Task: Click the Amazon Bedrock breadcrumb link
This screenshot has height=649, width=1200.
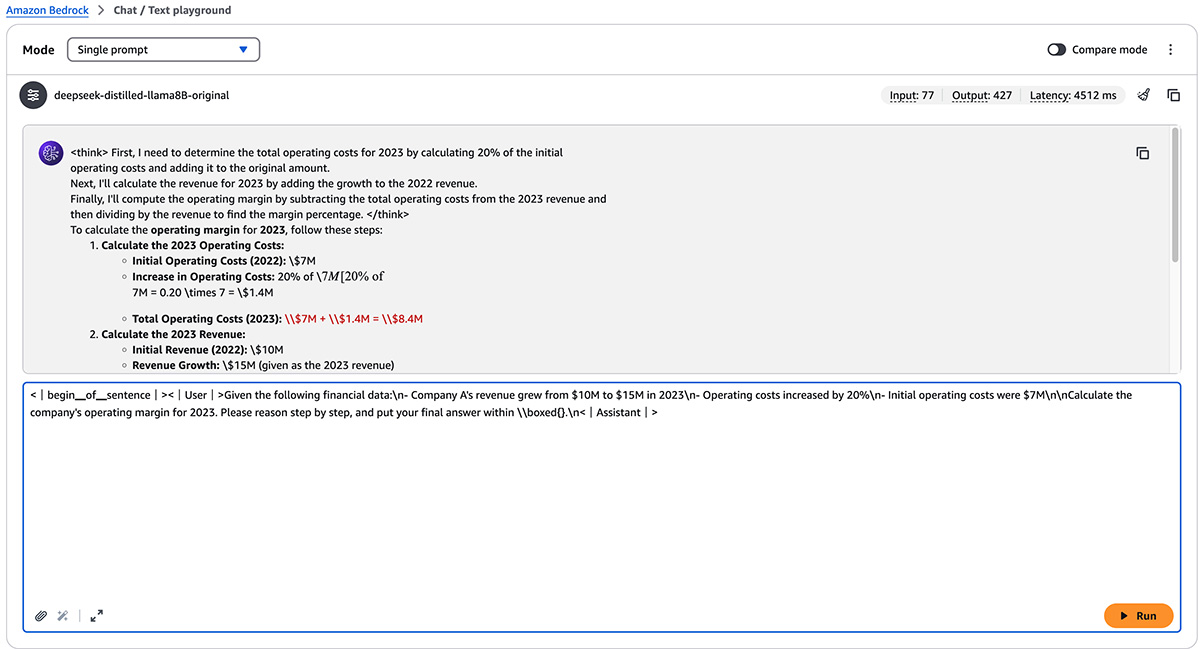Action: pos(48,10)
